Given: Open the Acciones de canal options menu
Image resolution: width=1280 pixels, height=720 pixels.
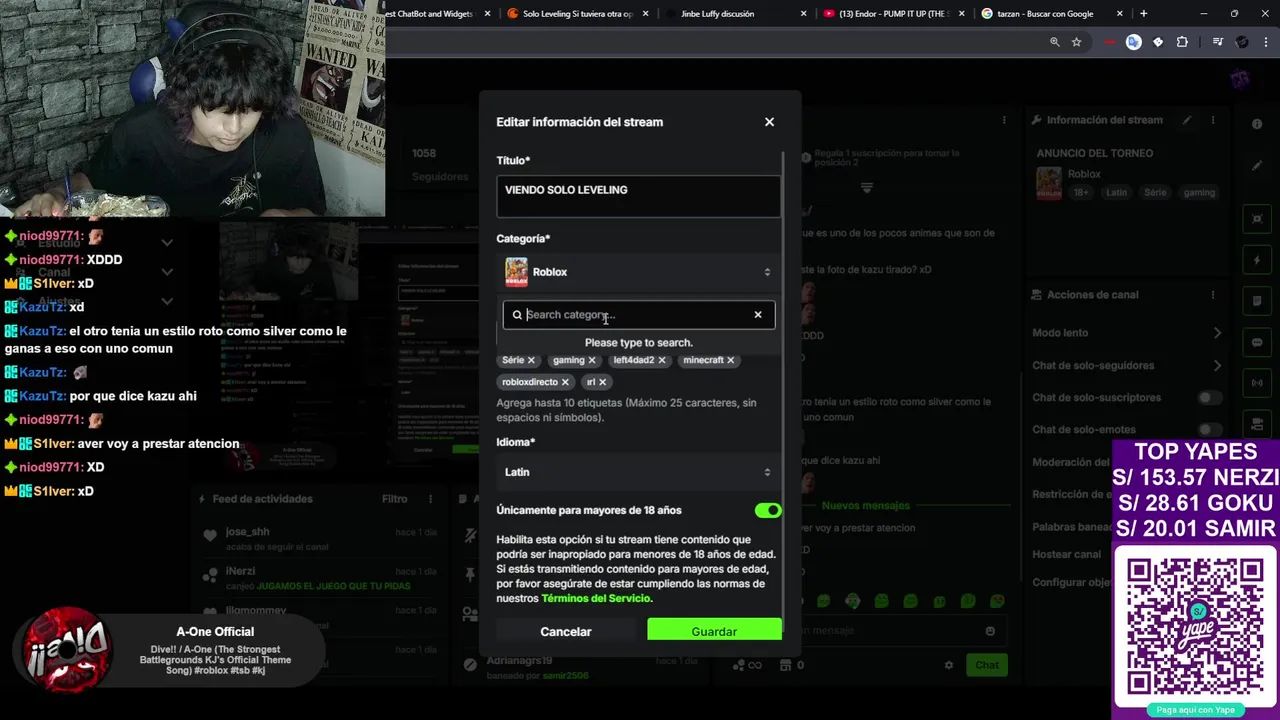Looking at the screenshot, I should tap(1213, 295).
